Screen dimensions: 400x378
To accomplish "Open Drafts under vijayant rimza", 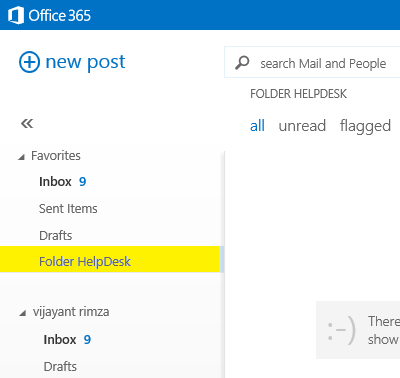I will [60, 366].
